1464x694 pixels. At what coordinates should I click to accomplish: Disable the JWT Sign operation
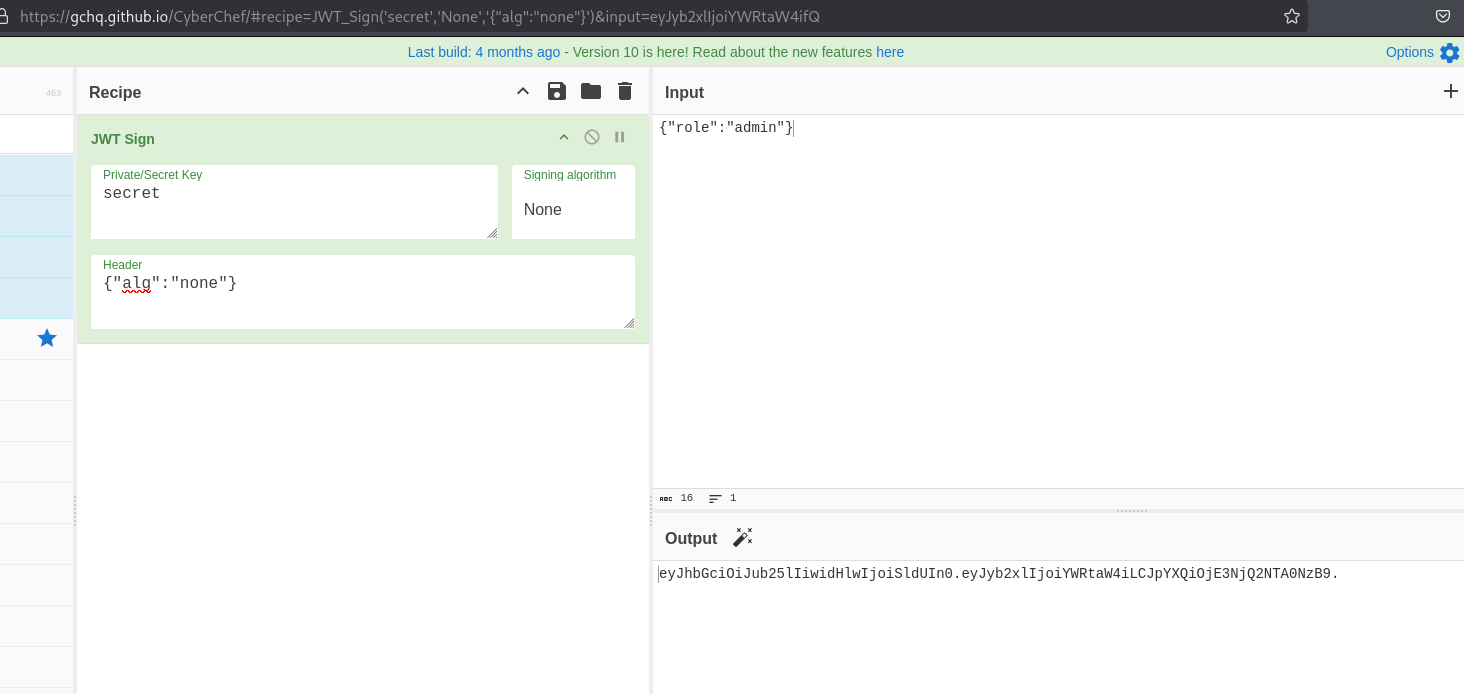tap(592, 137)
